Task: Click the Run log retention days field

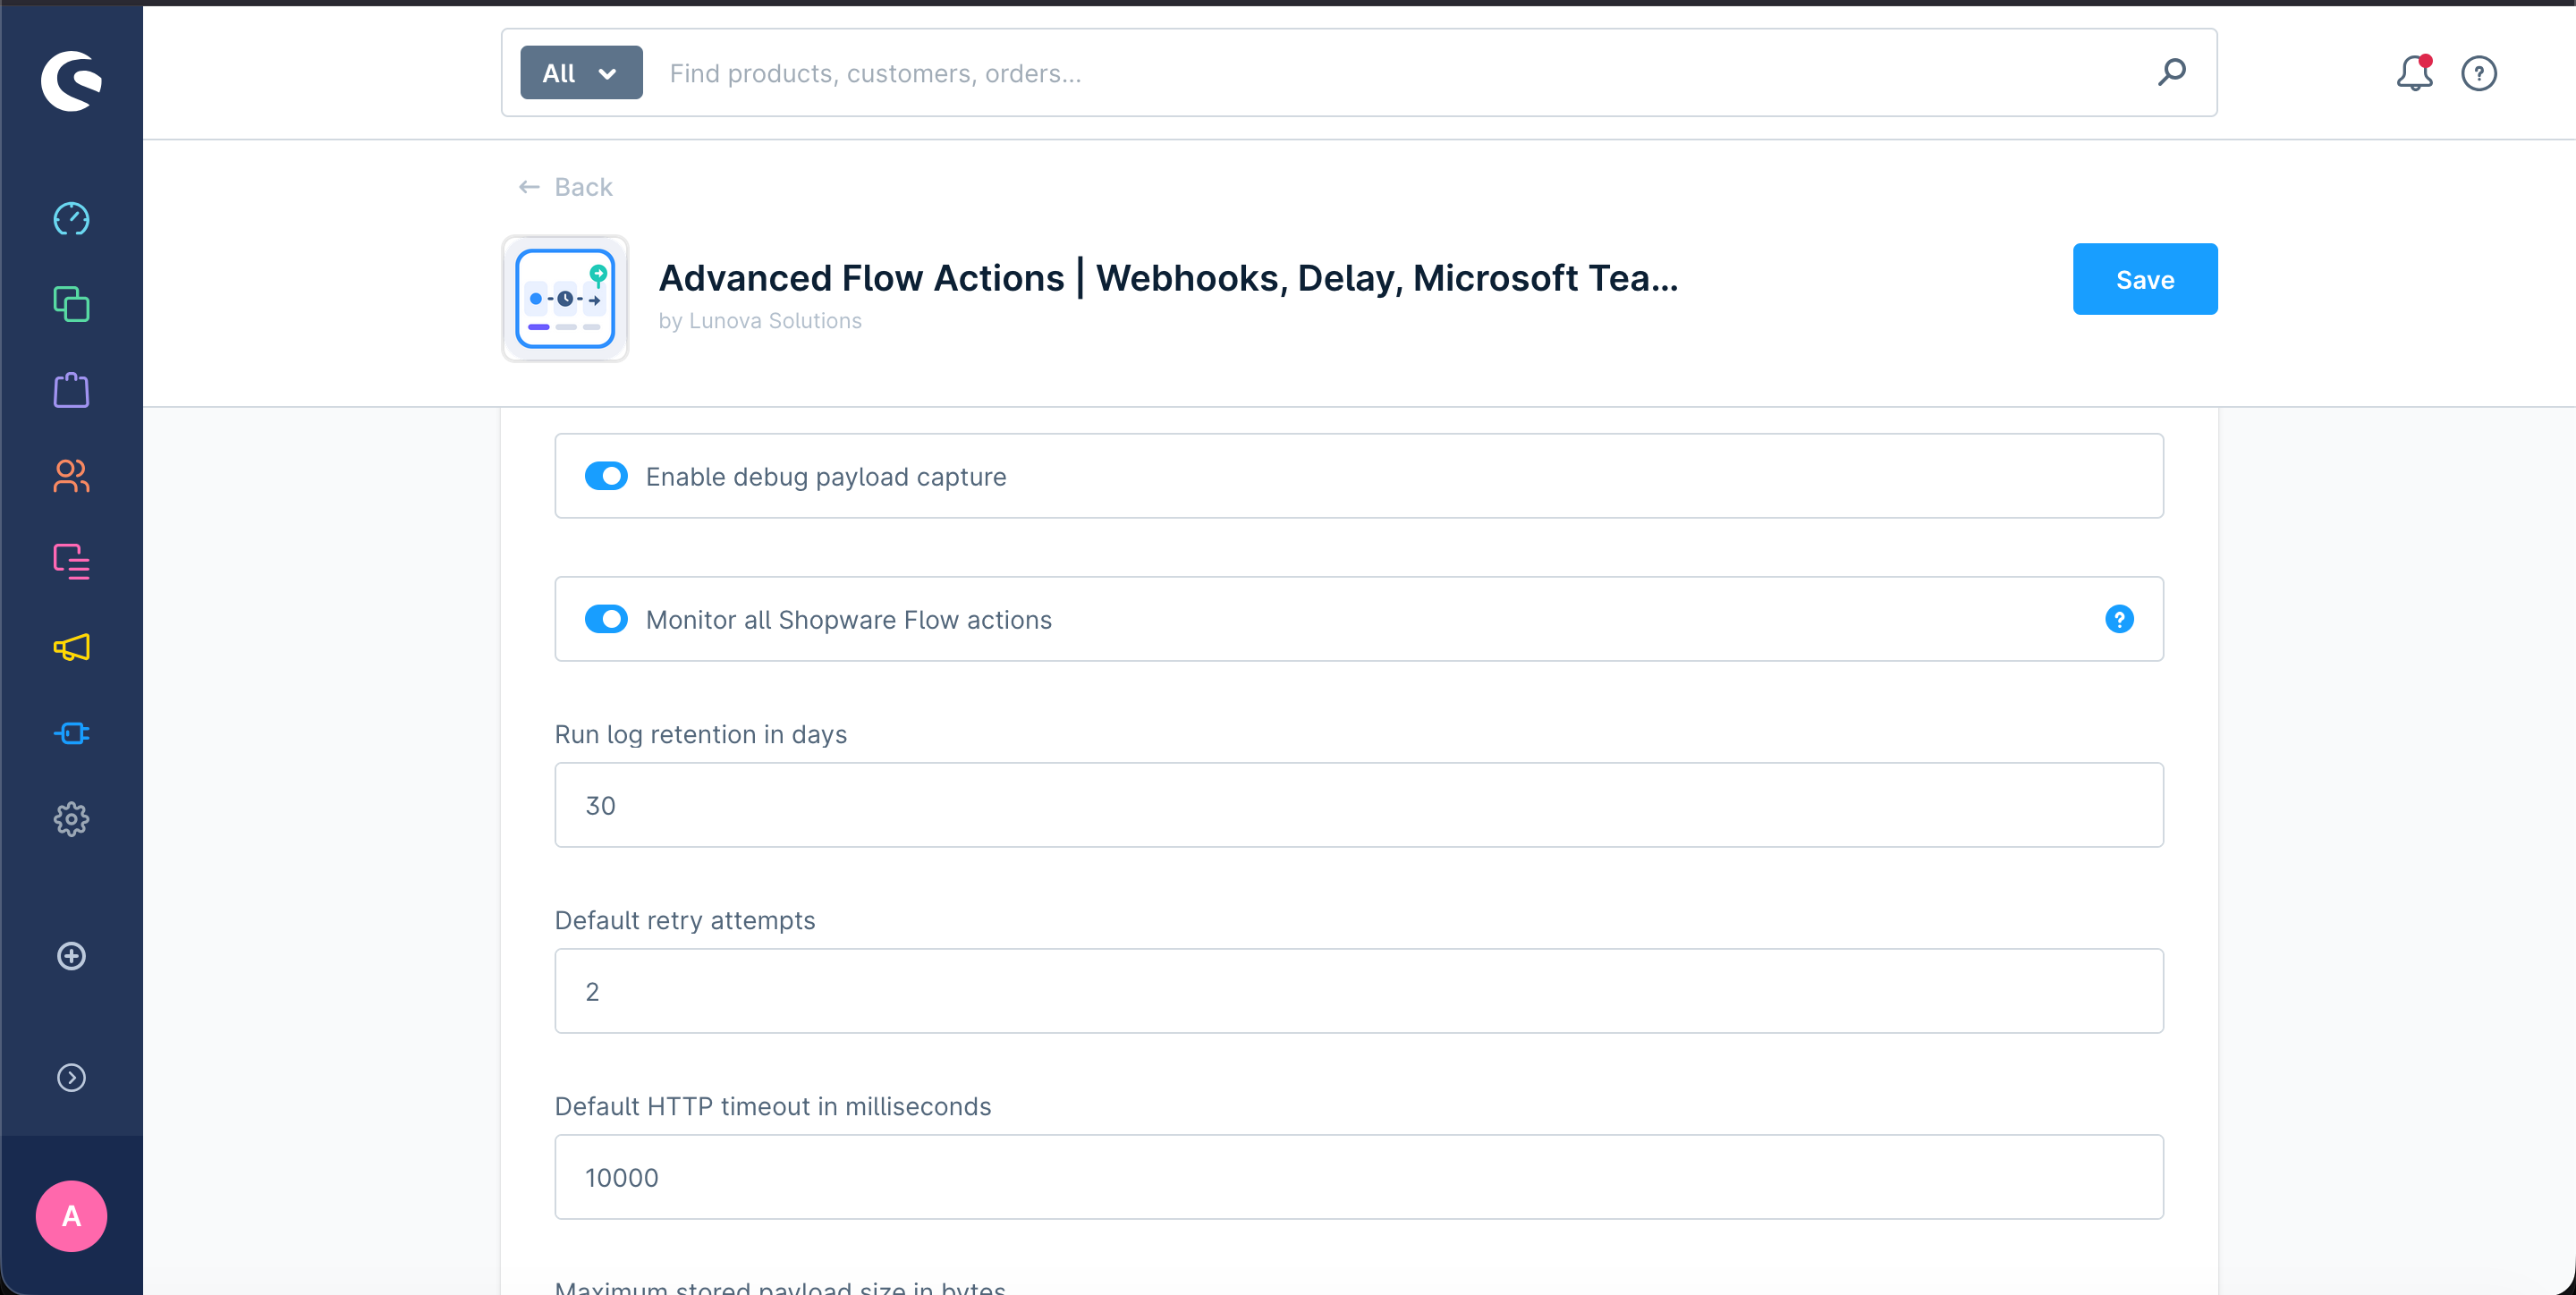Action: coord(1358,805)
